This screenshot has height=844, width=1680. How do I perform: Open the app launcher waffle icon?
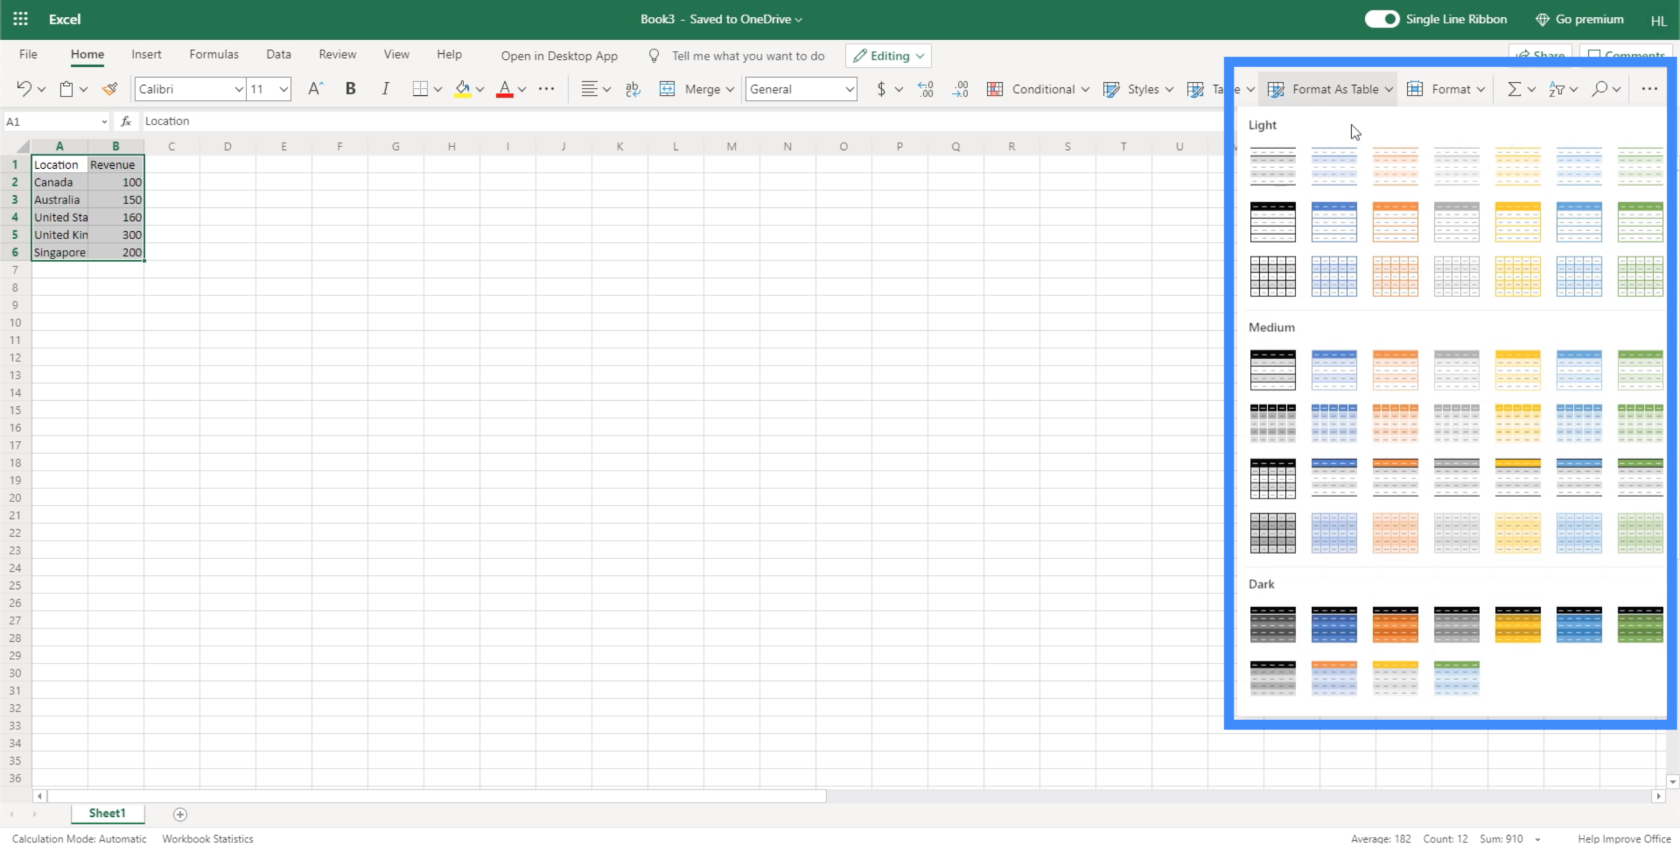click(x=20, y=19)
